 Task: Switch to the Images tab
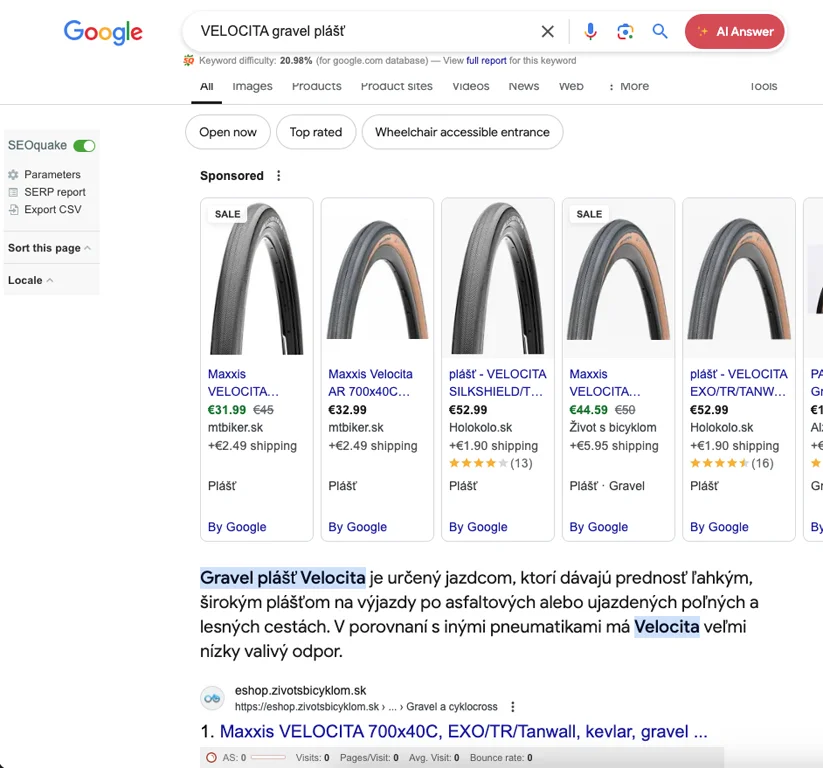tap(252, 87)
